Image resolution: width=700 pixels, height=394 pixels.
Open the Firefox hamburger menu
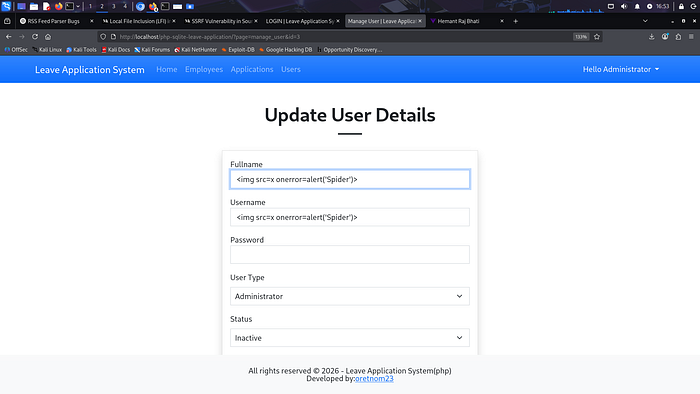point(691,37)
